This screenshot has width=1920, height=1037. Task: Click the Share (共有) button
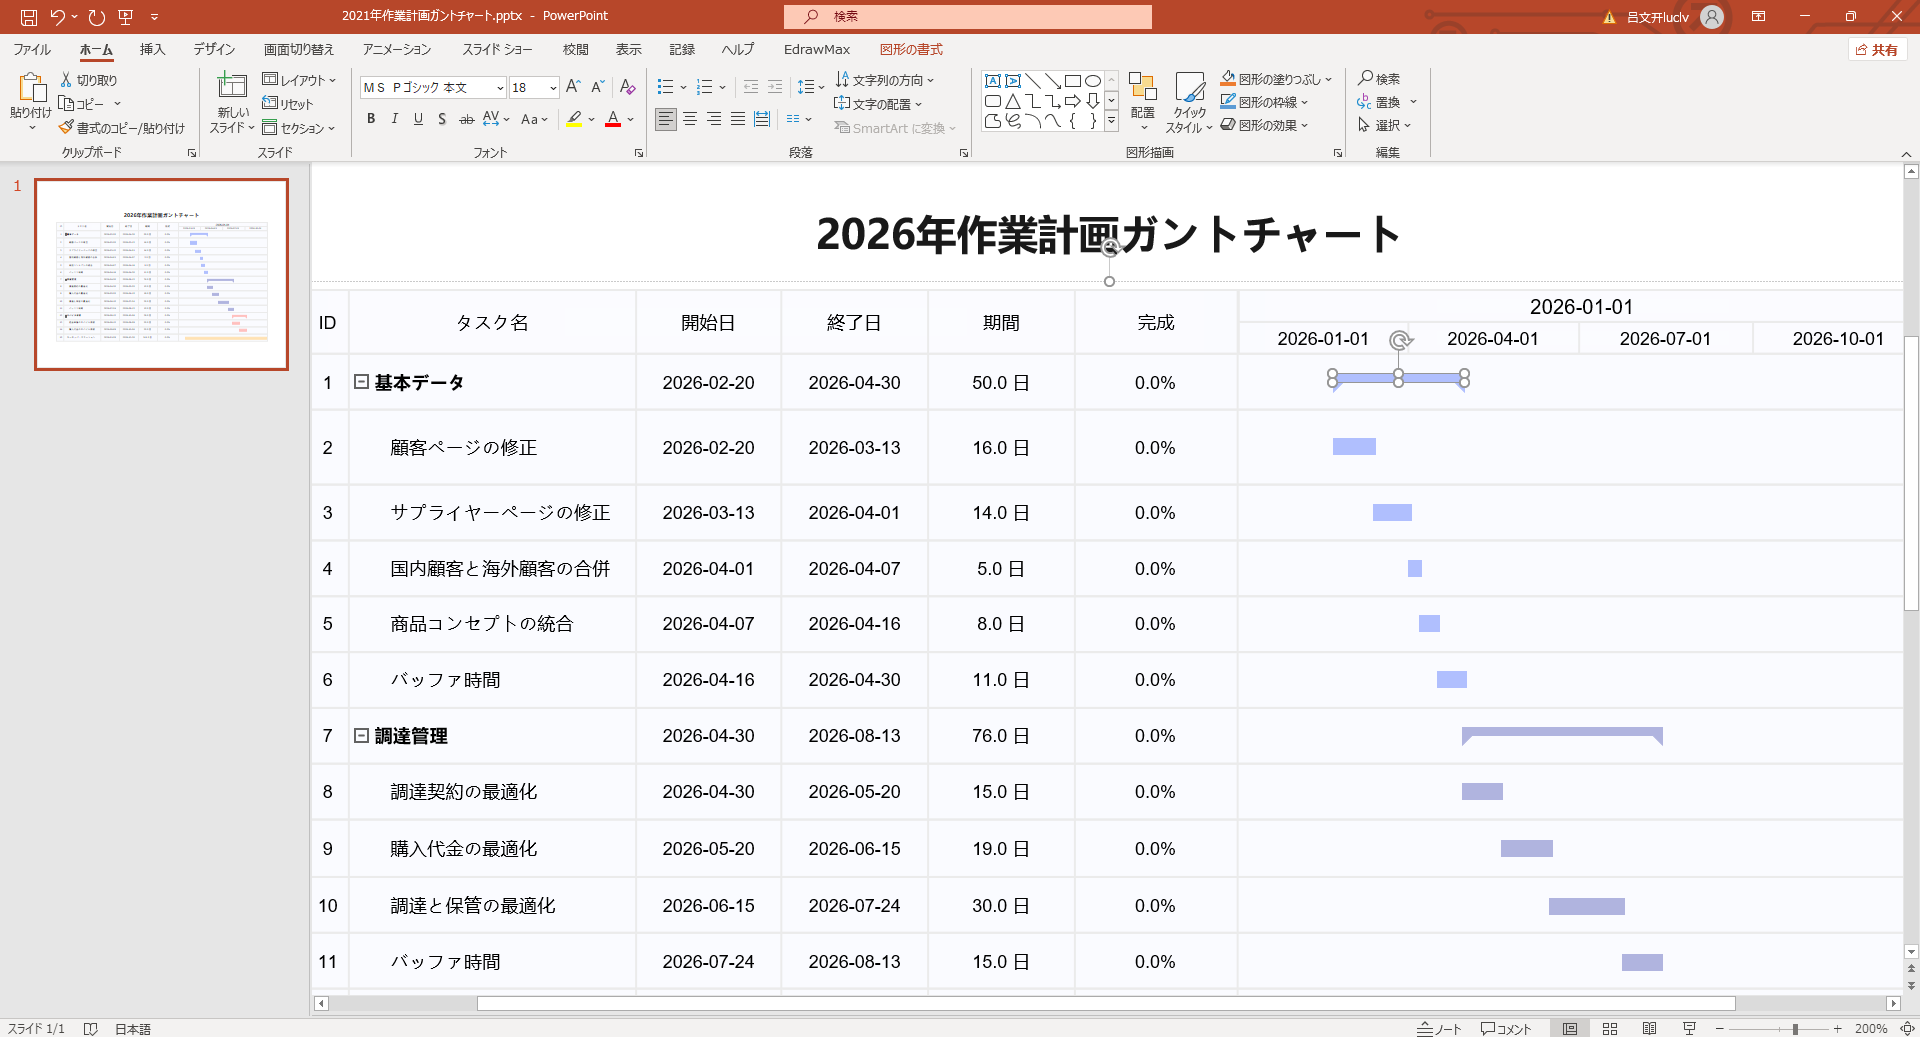1877,50
